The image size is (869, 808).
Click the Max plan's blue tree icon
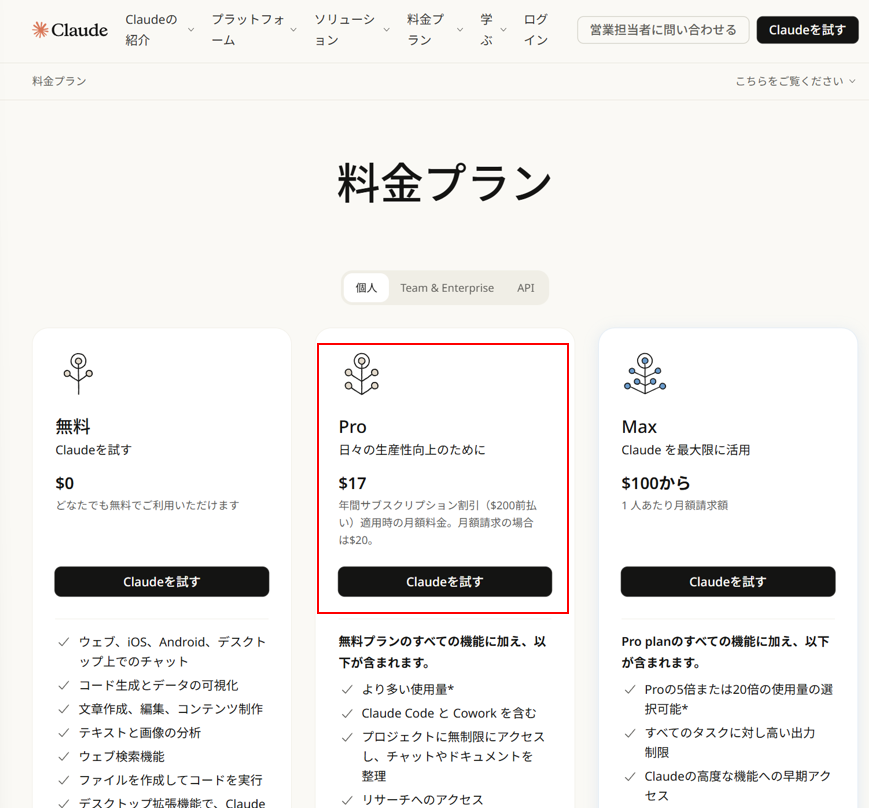644,374
